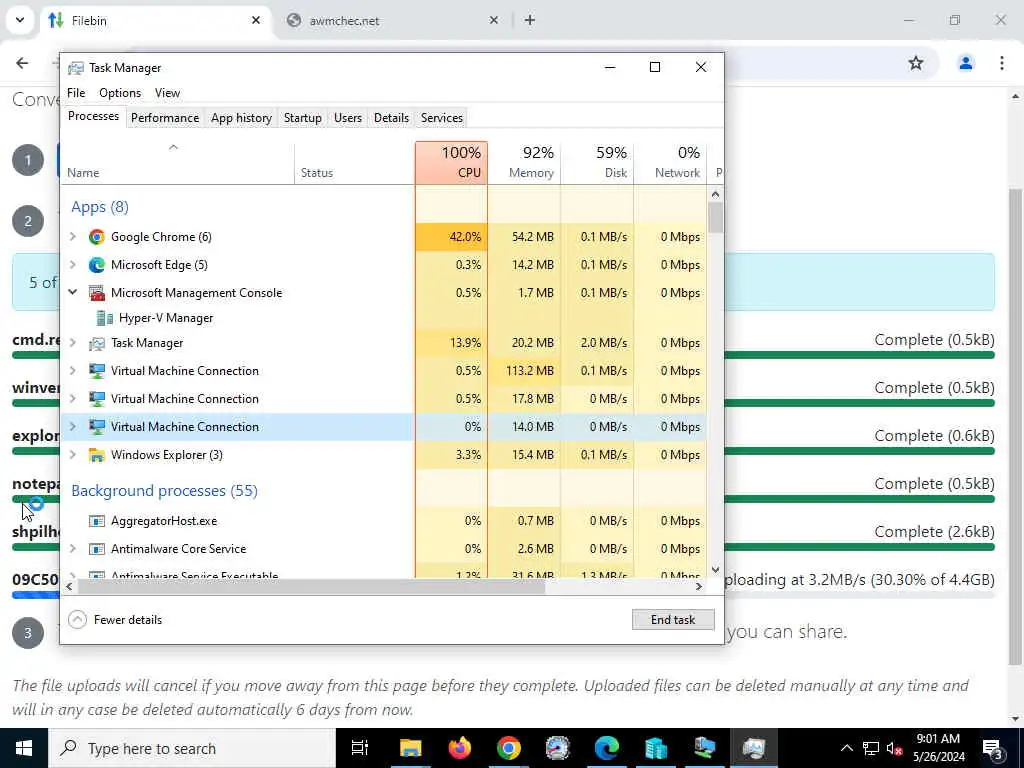Expand Virtual Machine Connection using 17.8 MB

pos(73,399)
